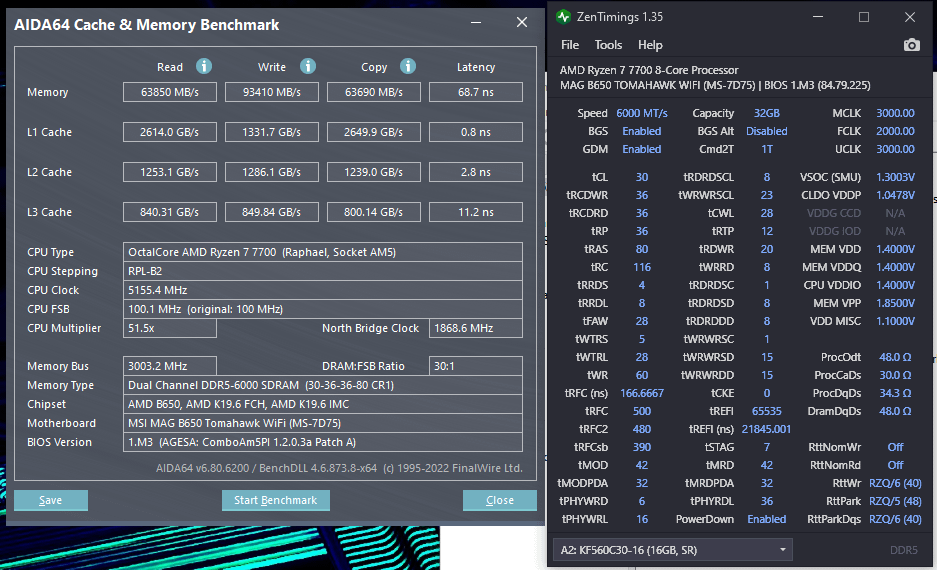Click Motherboard field MSI MAG B650 Tomahawk

(x=323, y=423)
